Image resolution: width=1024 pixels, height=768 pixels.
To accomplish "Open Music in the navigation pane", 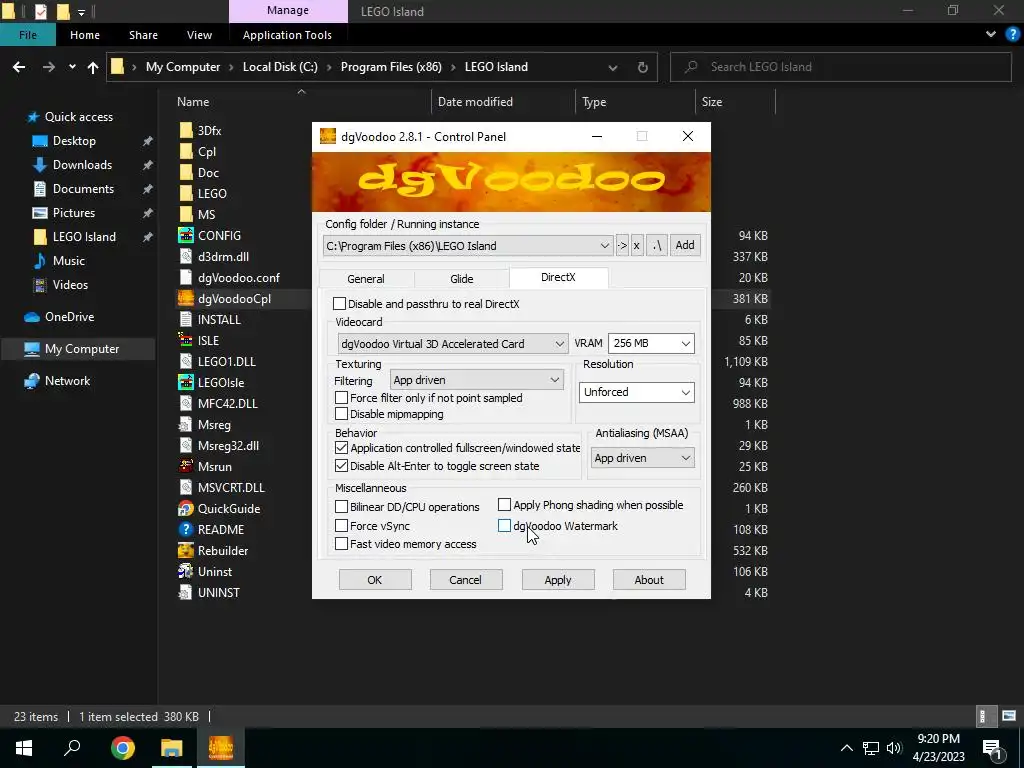I will [69, 261].
